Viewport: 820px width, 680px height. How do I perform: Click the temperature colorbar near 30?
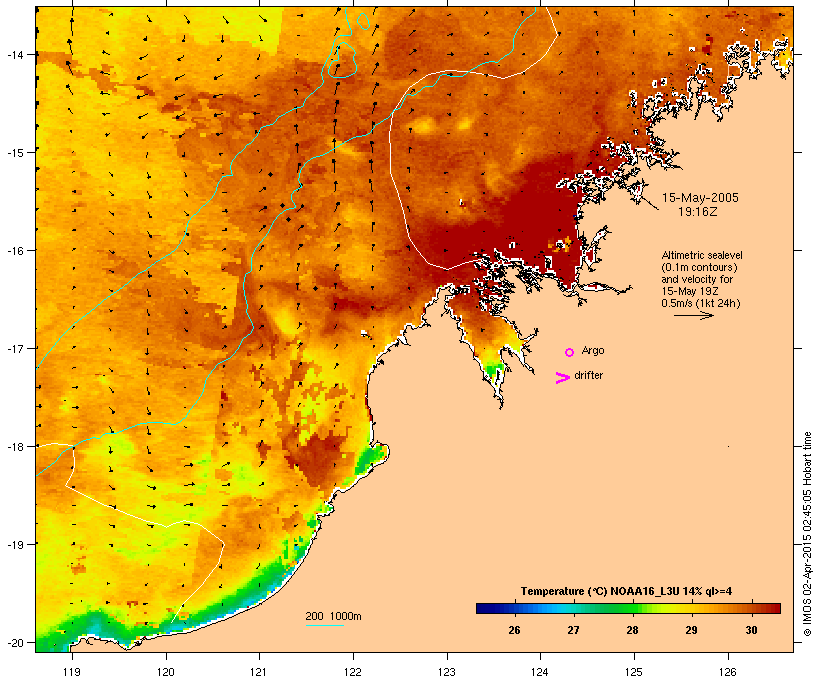[751, 608]
